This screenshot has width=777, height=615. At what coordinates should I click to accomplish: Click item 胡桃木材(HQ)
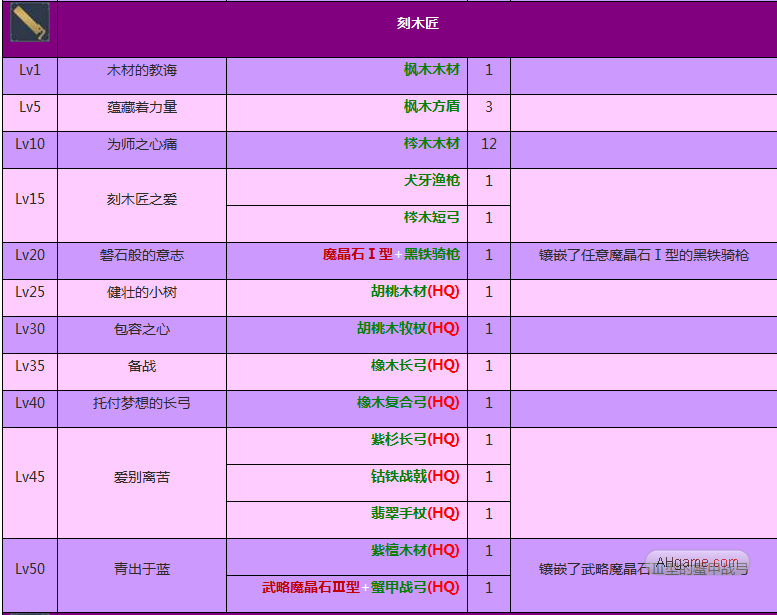(x=415, y=291)
